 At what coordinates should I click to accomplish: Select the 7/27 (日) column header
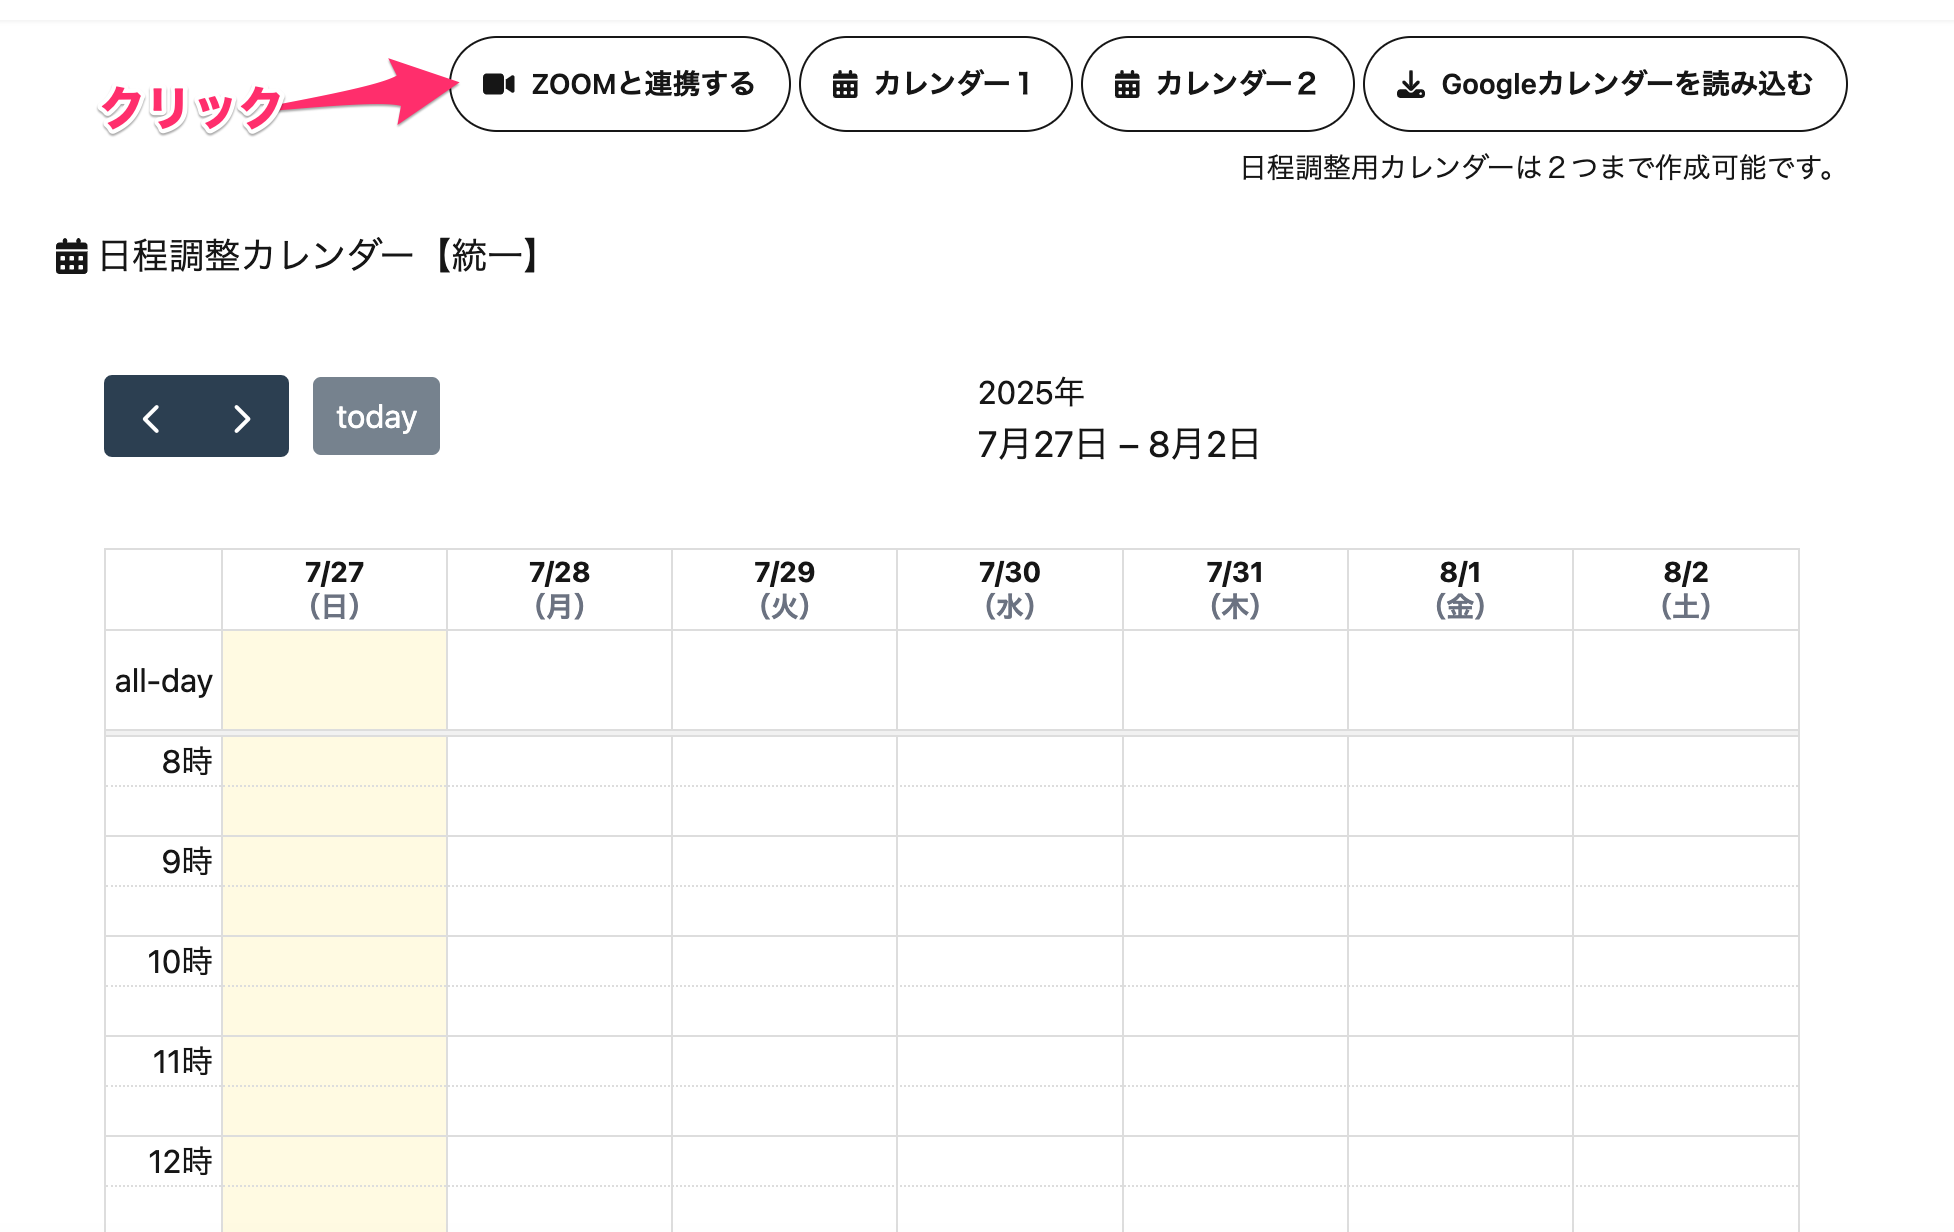[334, 589]
